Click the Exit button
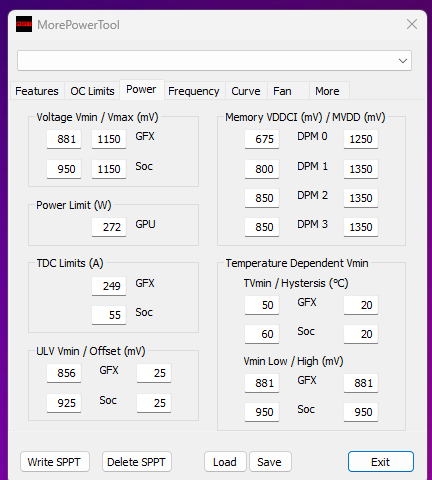 click(x=381, y=462)
